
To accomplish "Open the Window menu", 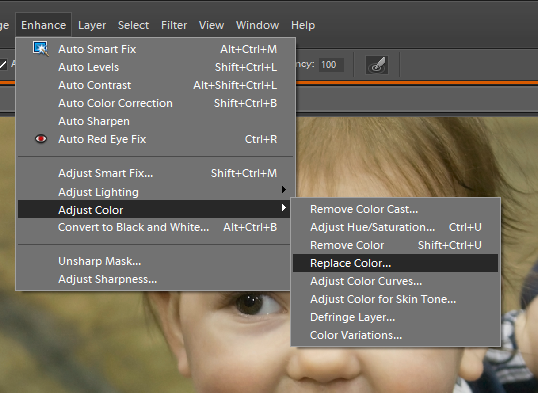I will pyautogui.click(x=257, y=25).
